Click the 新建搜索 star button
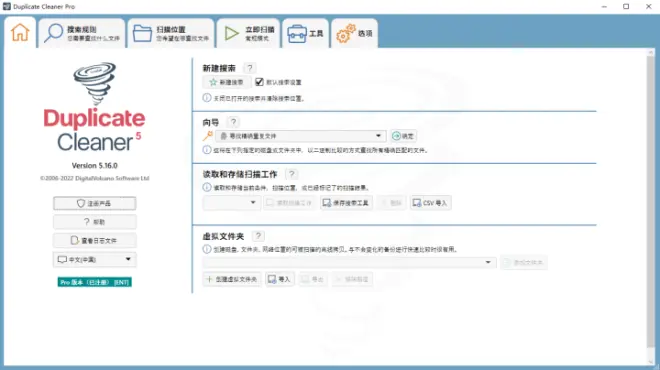Image resolution: width=660 pixels, height=370 pixels. (x=226, y=82)
